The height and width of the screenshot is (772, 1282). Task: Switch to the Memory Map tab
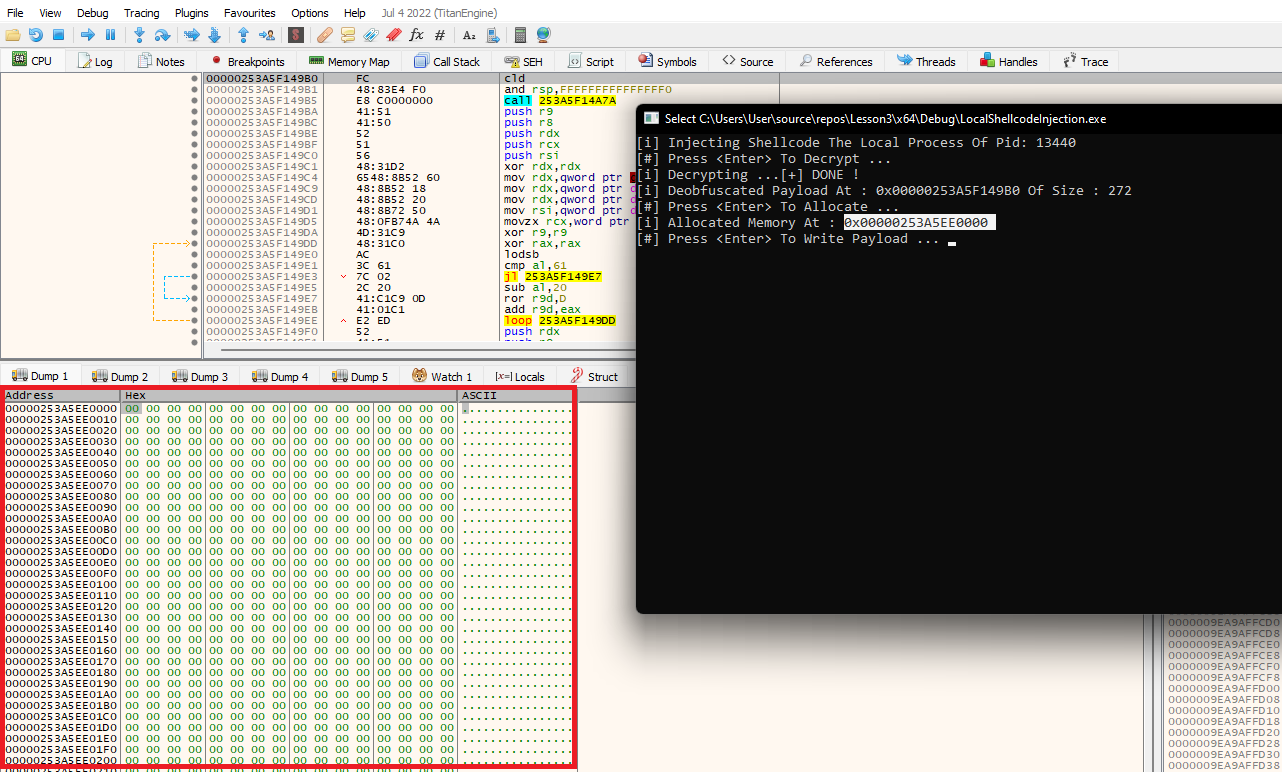pos(349,61)
